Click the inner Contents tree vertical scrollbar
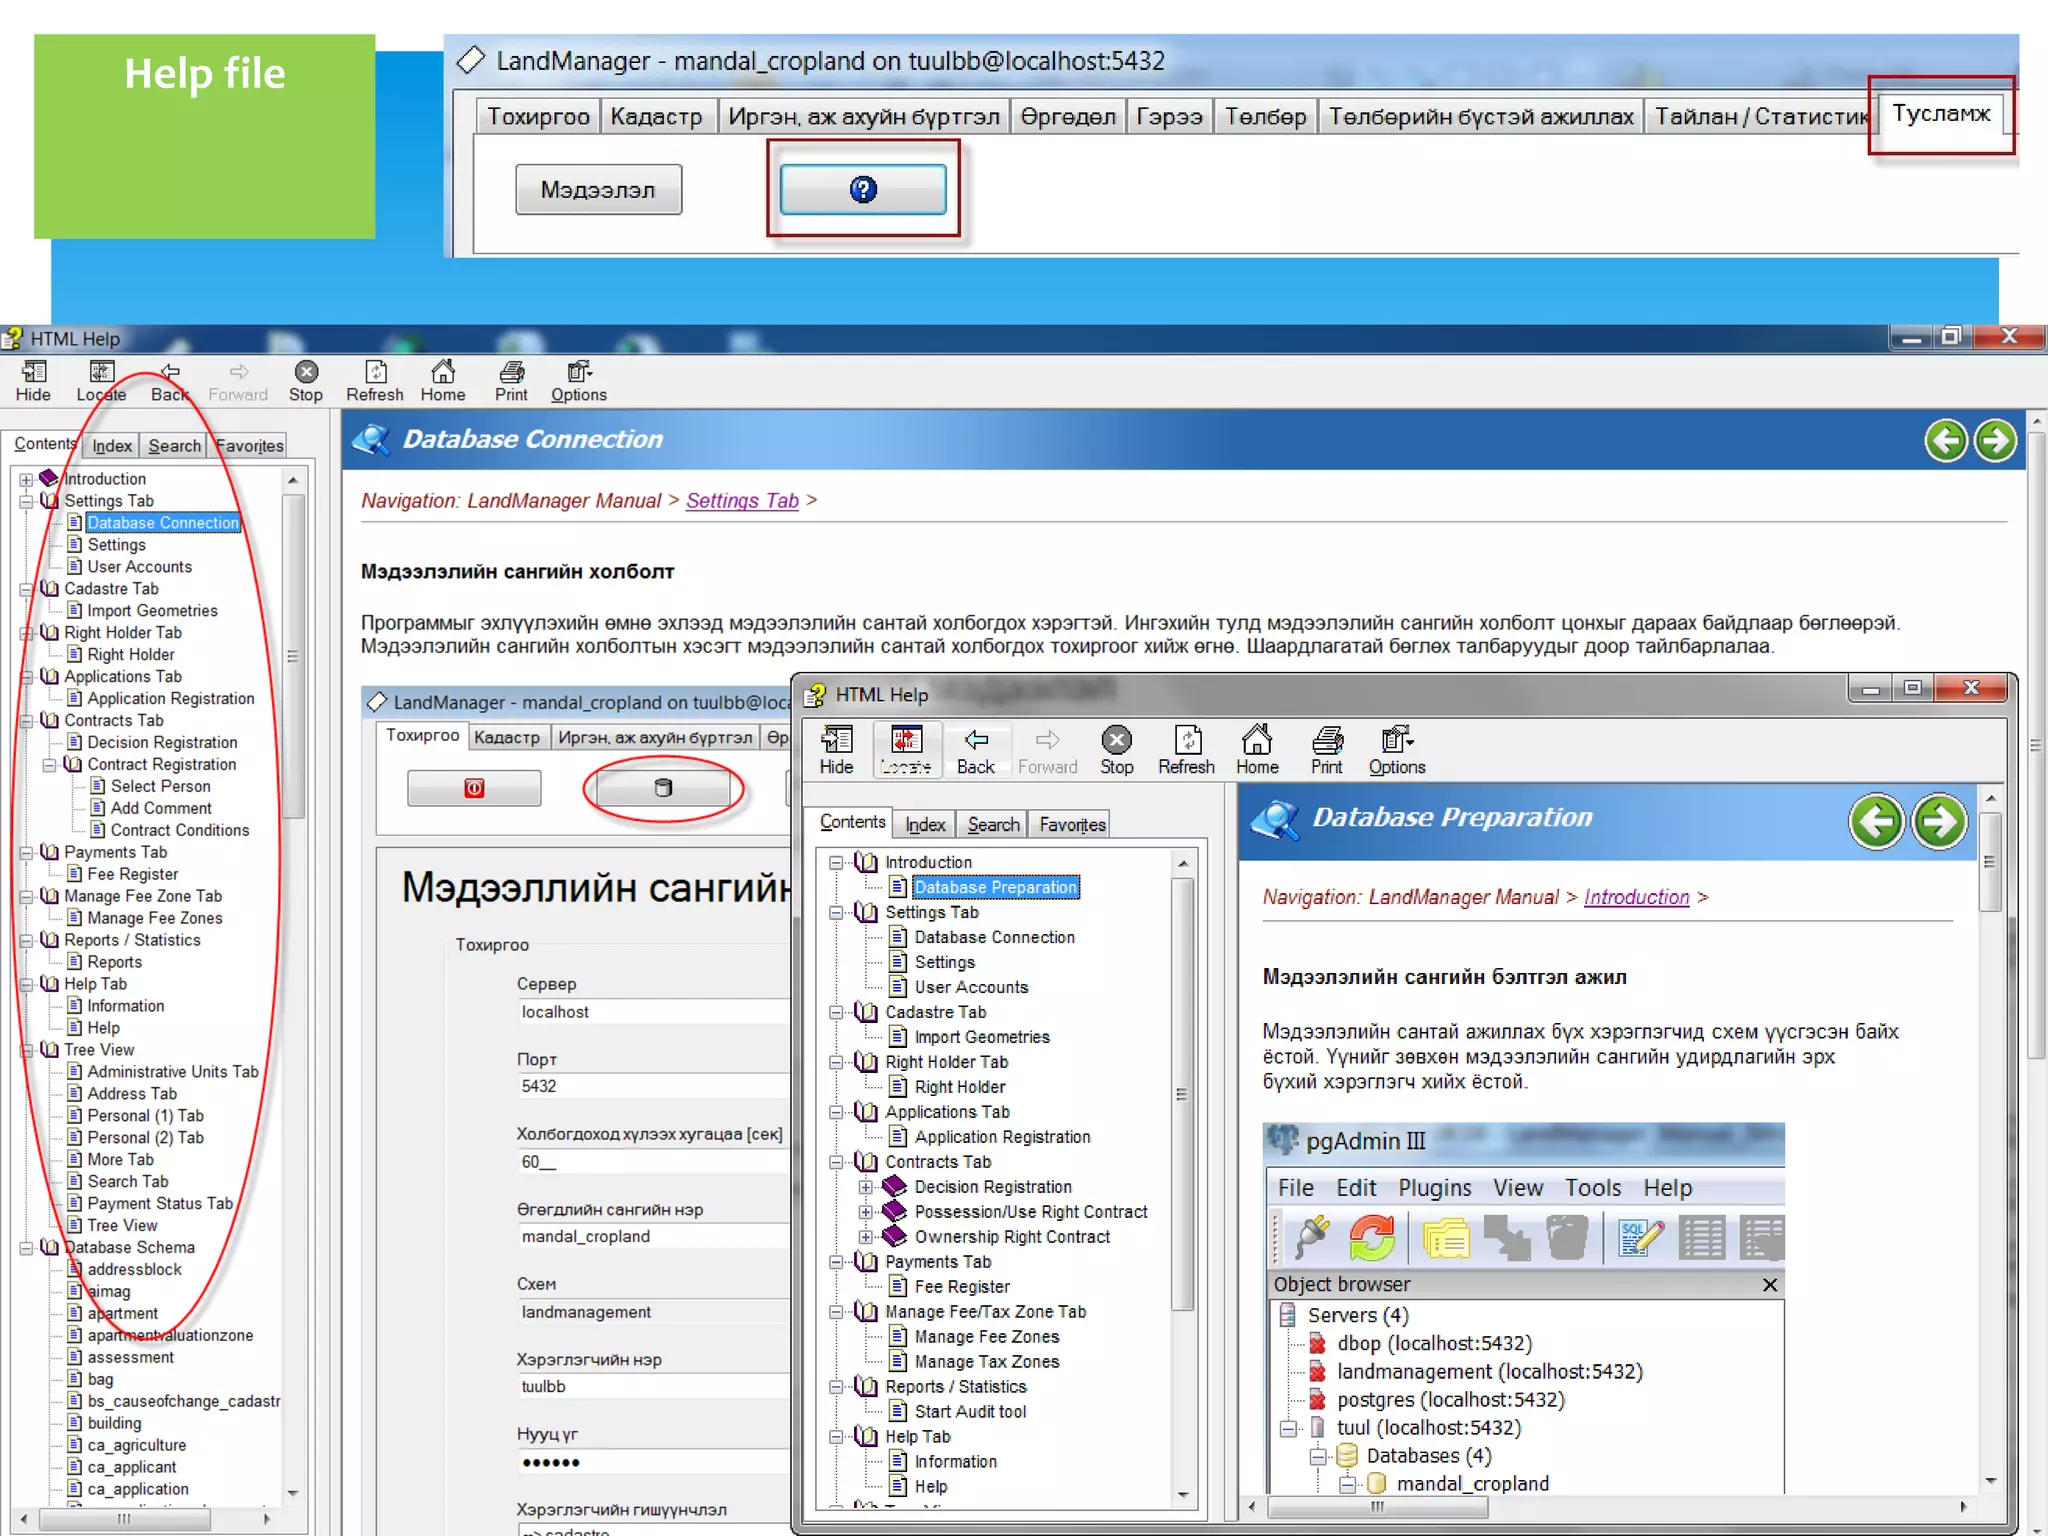This screenshot has height=1536, width=2048. pos(1182,1094)
